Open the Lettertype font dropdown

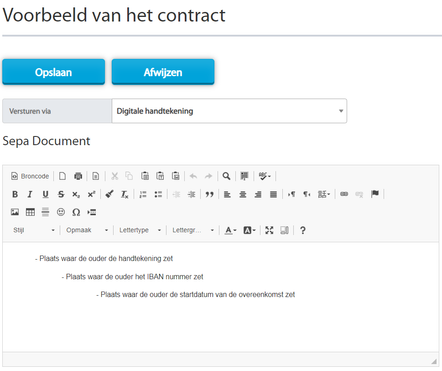point(140,230)
